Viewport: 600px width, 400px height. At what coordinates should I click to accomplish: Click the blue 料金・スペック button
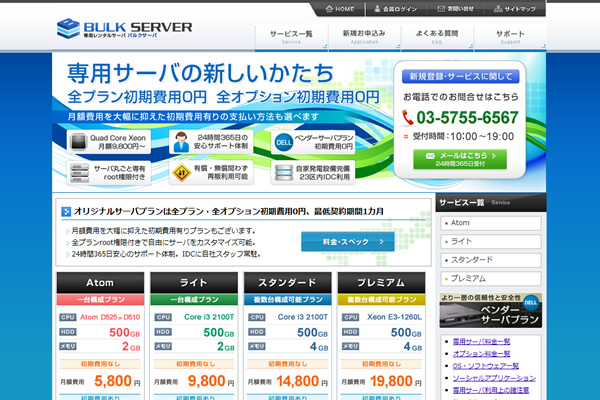[347, 241]
